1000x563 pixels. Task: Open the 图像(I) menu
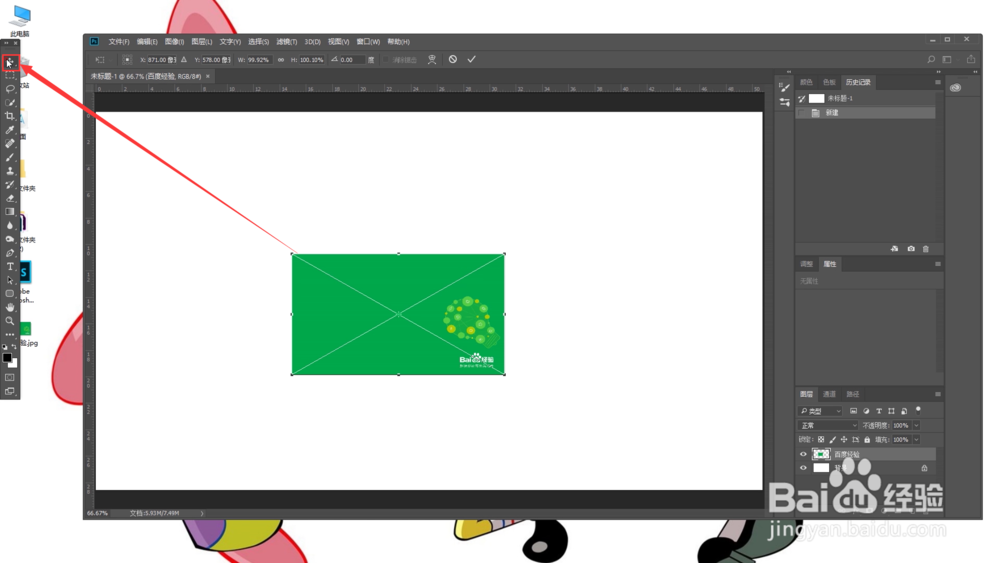pyautogui.click(x=174, y=41)
